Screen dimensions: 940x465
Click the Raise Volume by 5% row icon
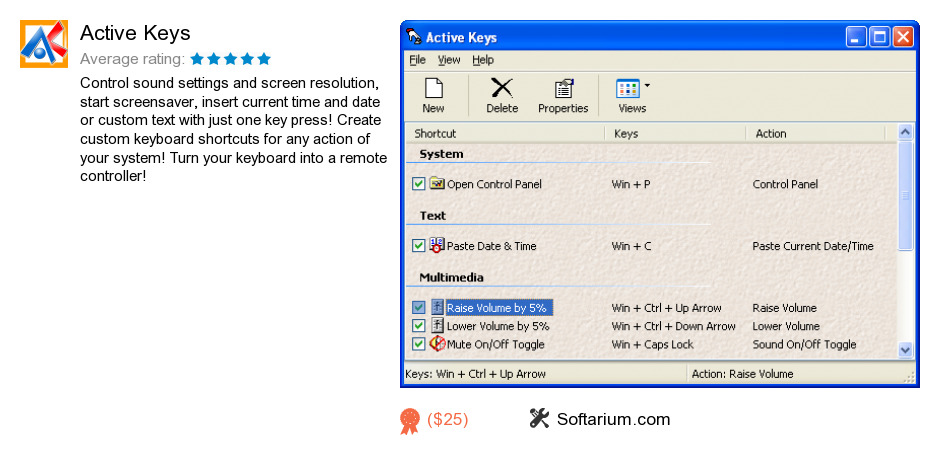click(438, 307)
